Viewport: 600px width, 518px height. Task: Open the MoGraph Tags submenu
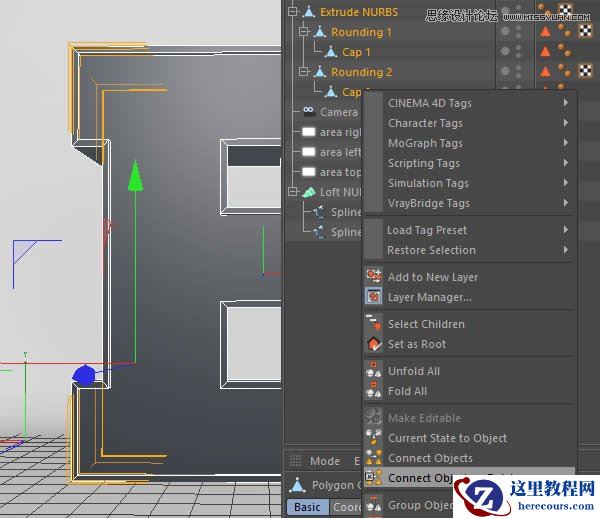pyautogui.click(x=469, y=143)
